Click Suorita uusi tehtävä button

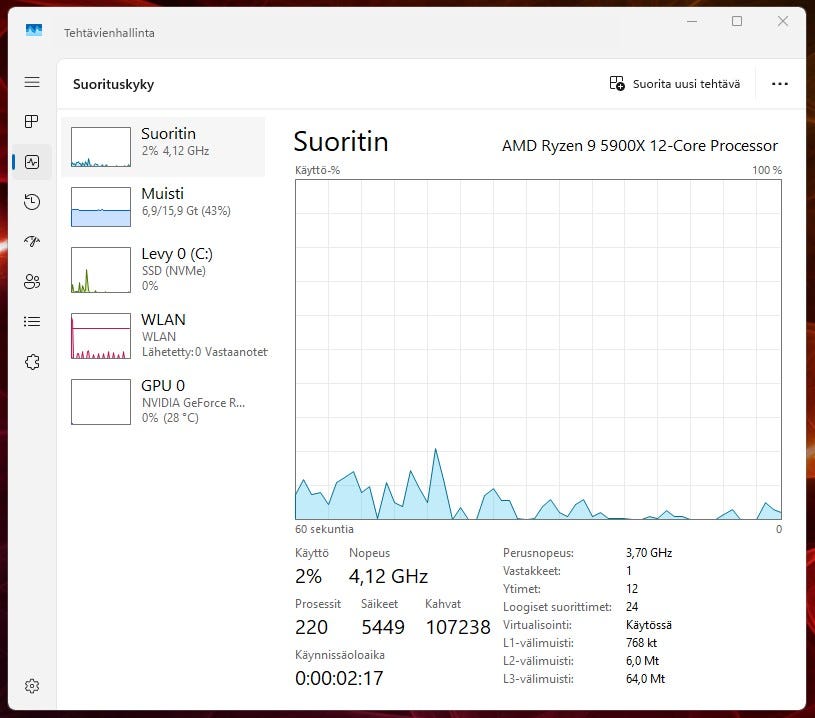[x=675, y=84]
